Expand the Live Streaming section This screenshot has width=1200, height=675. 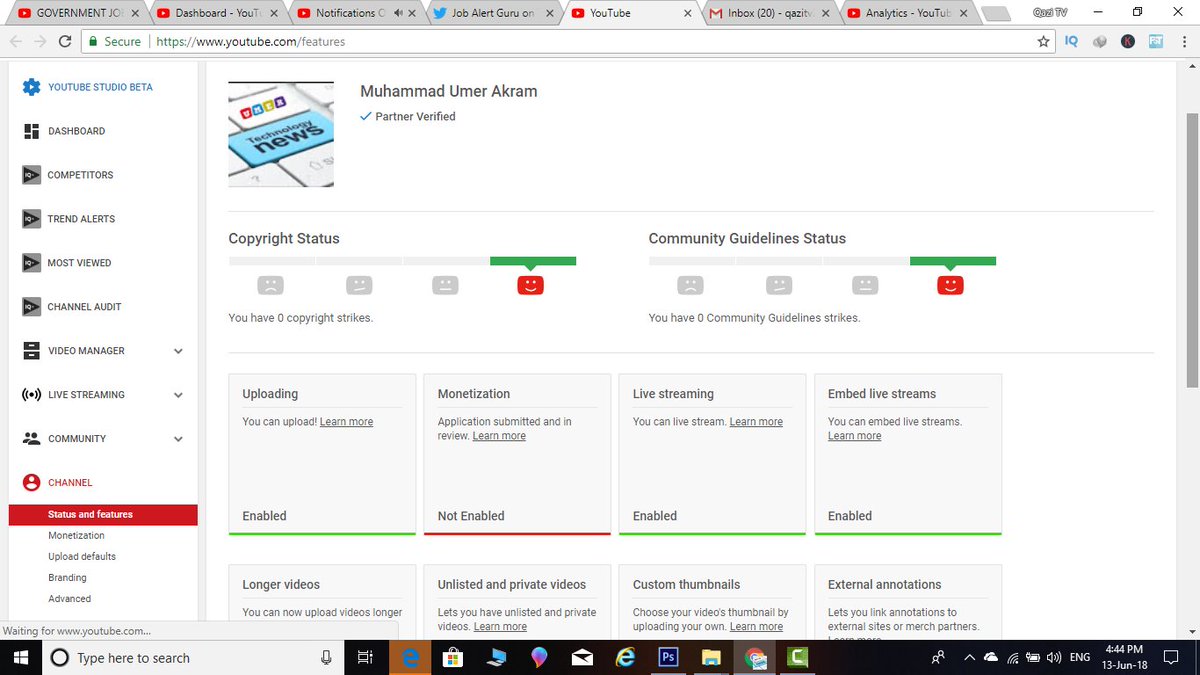coord(178,395)
